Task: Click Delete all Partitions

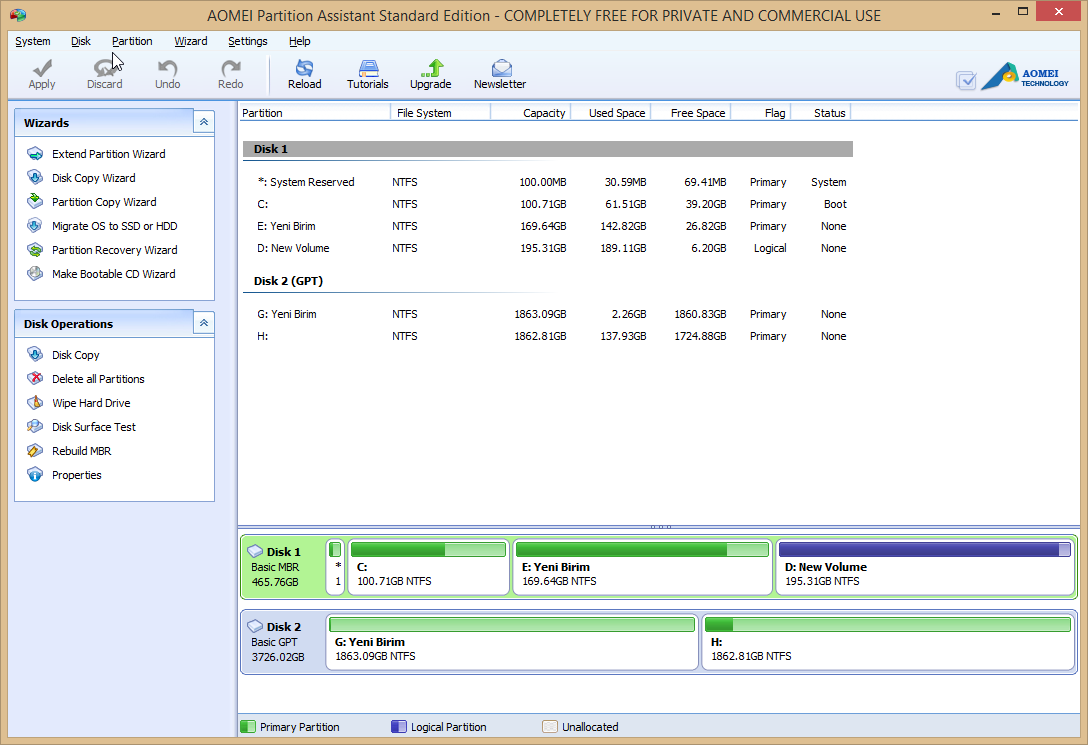Action: (98, 379)
